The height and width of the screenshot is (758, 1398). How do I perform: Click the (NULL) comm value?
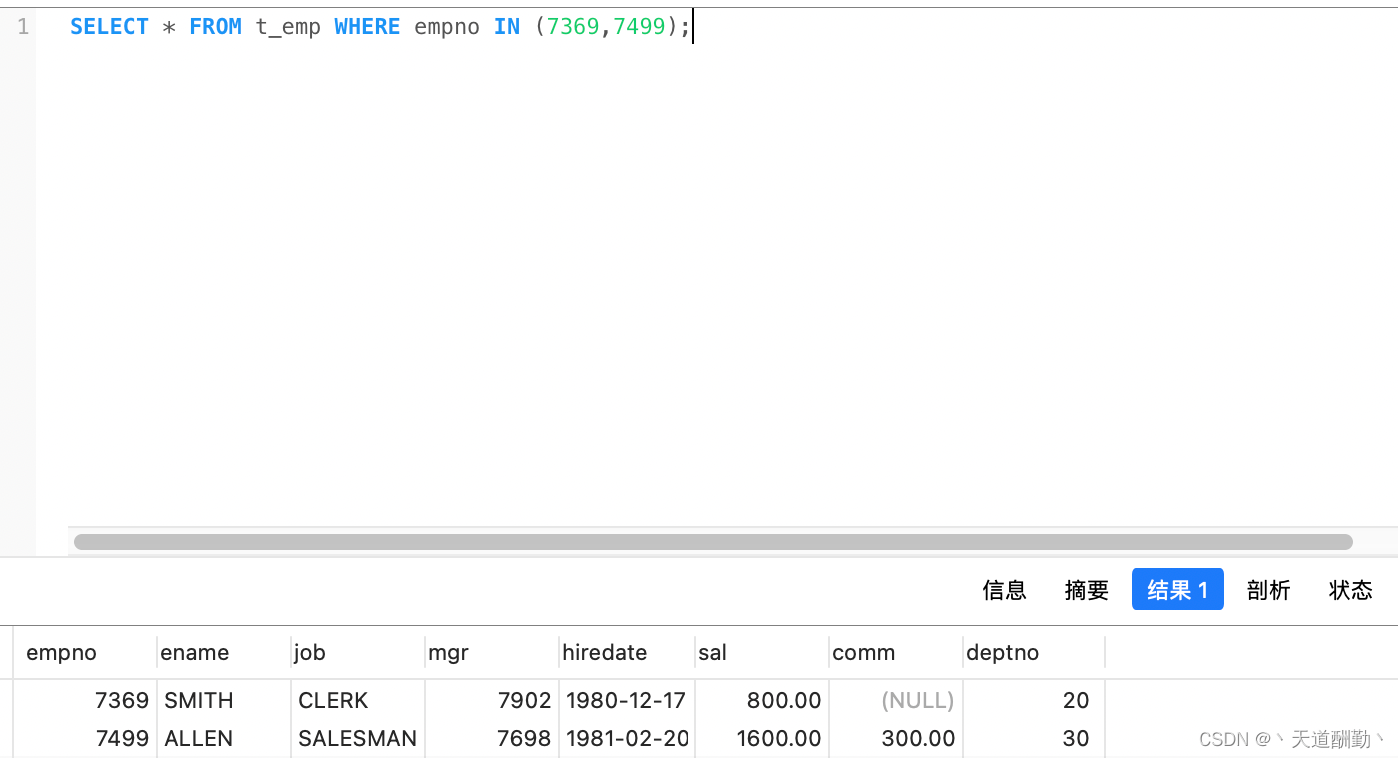tap(918, 700)
